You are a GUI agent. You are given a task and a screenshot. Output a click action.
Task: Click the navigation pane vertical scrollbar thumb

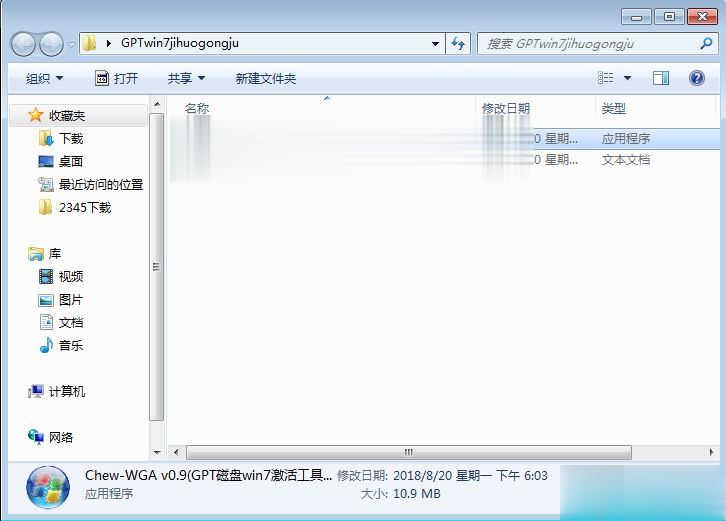click(x=156, y=267)
